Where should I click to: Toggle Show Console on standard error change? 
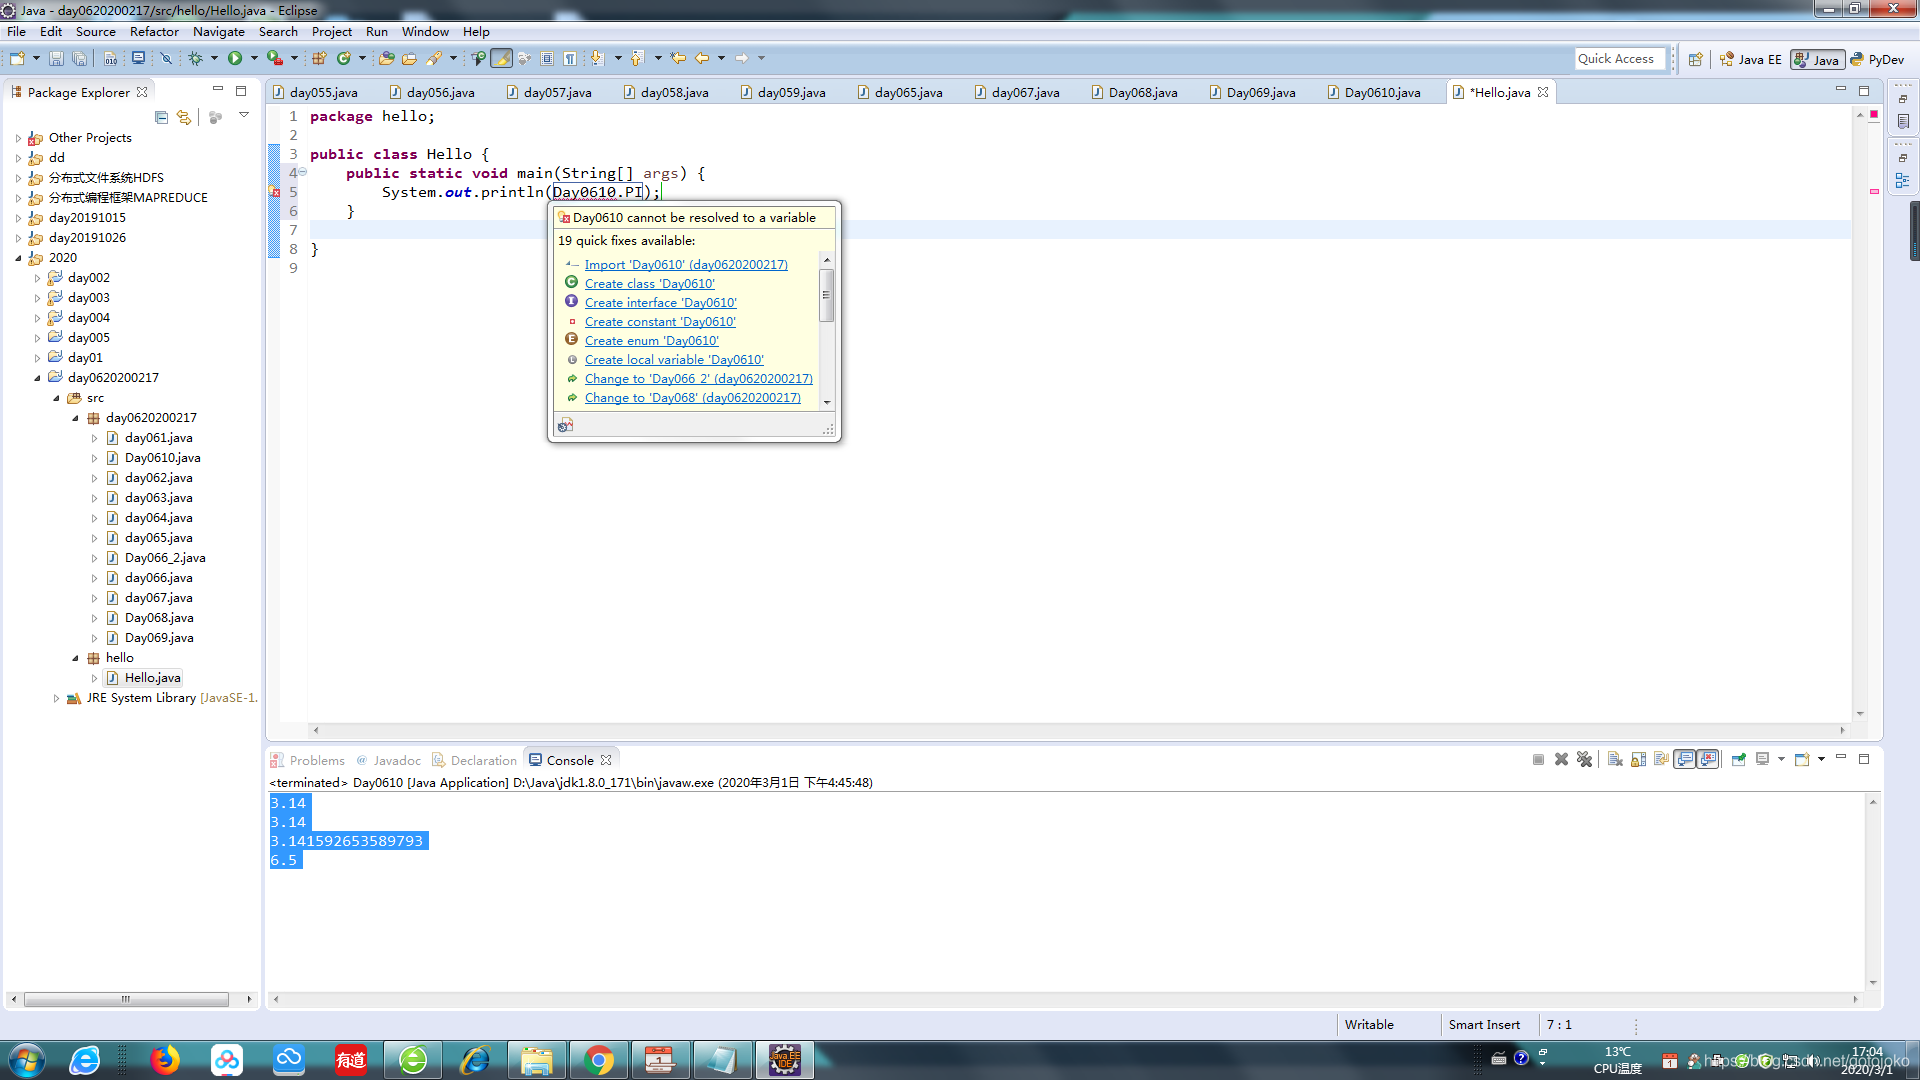1708,760
